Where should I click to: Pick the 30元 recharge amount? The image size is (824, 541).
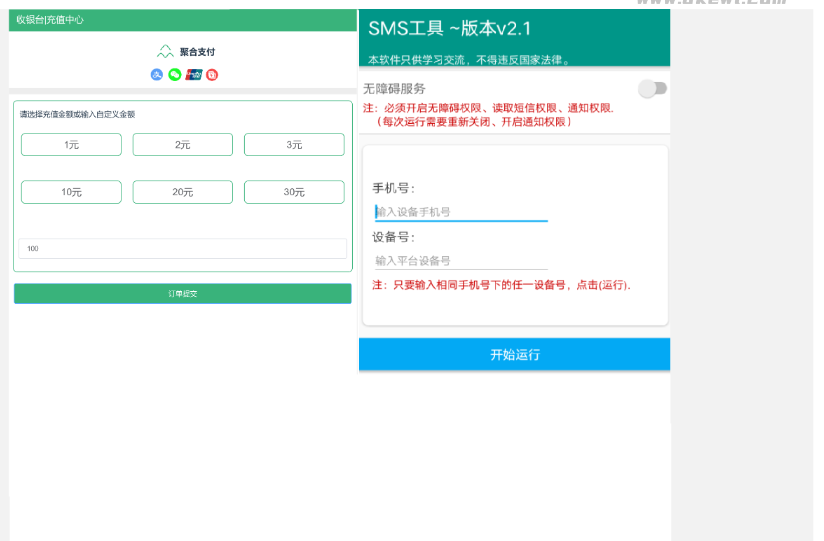[294, 192]
